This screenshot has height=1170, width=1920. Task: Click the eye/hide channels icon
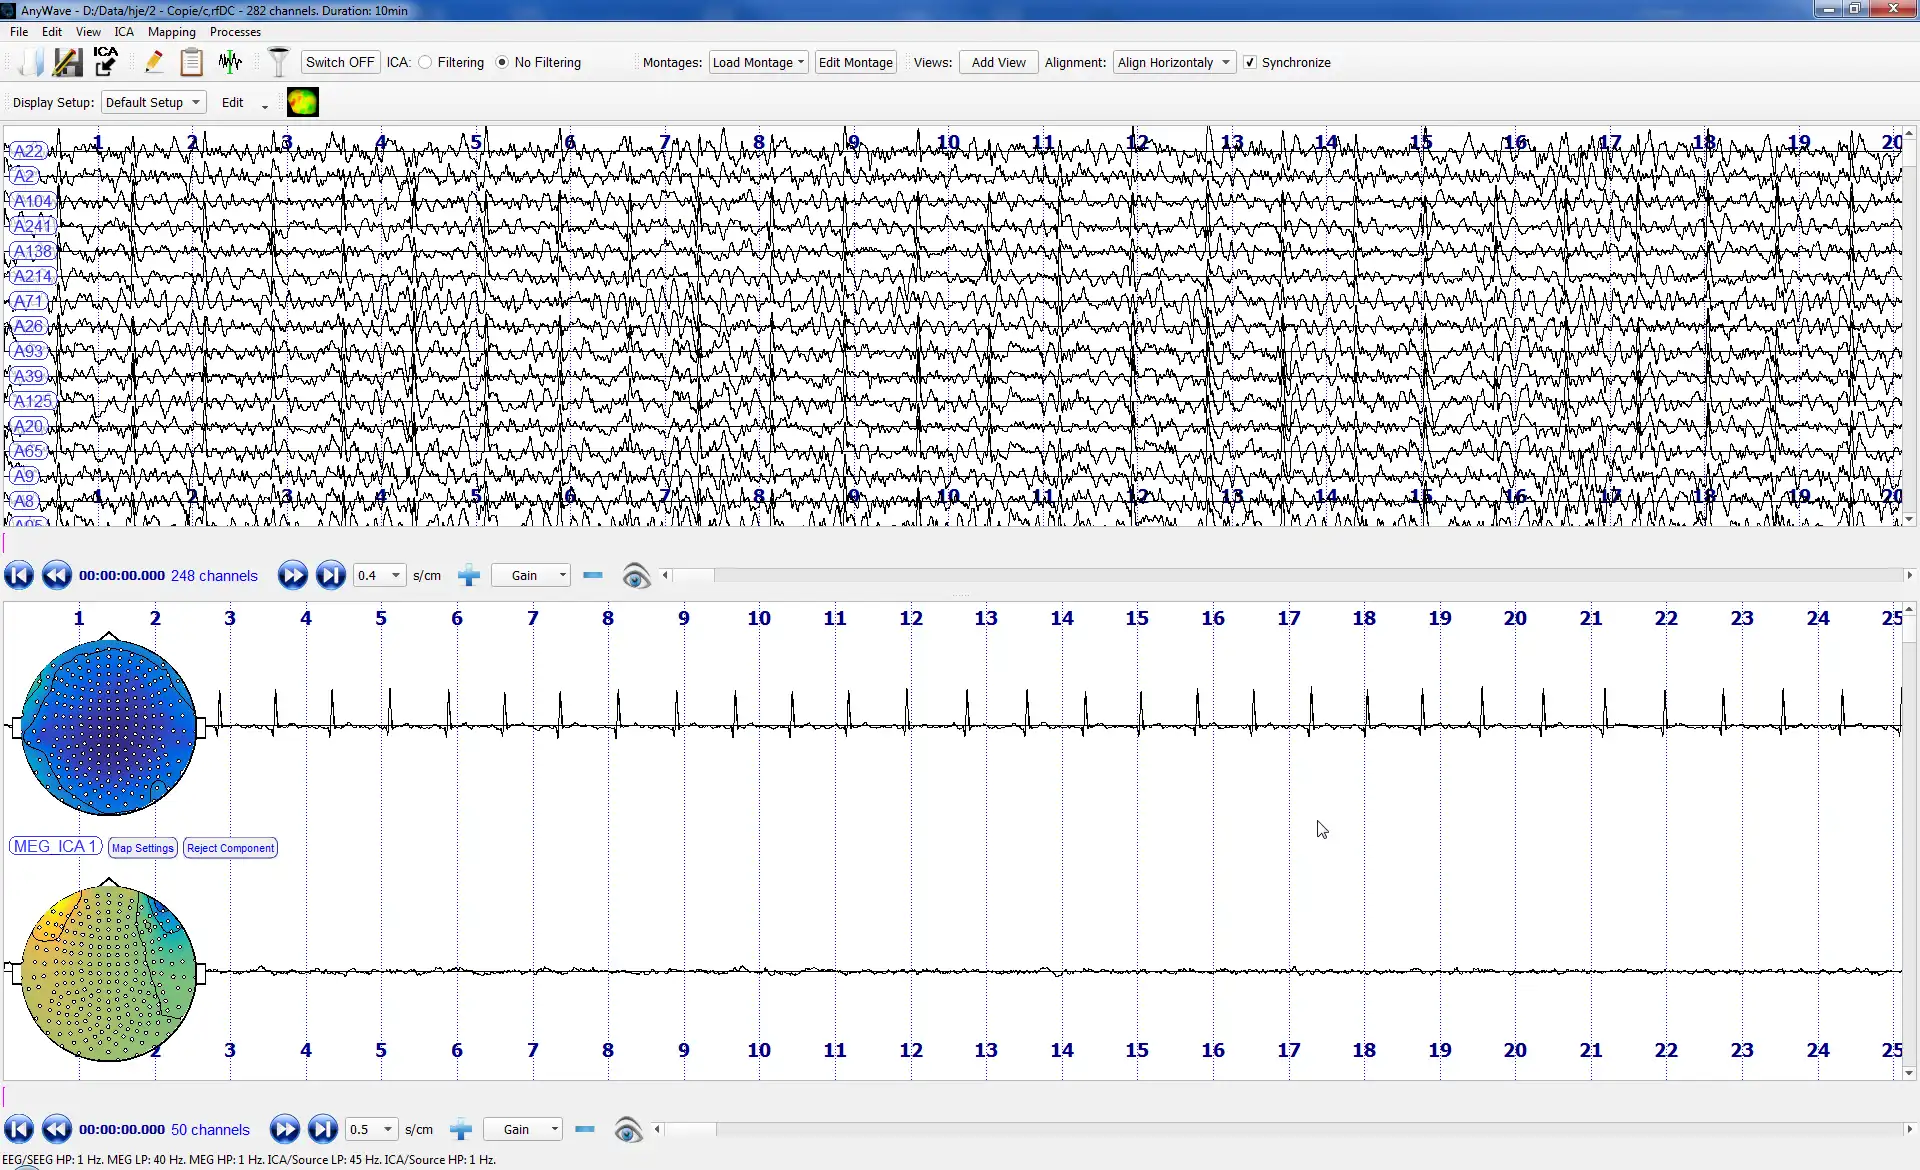(635, 575)
